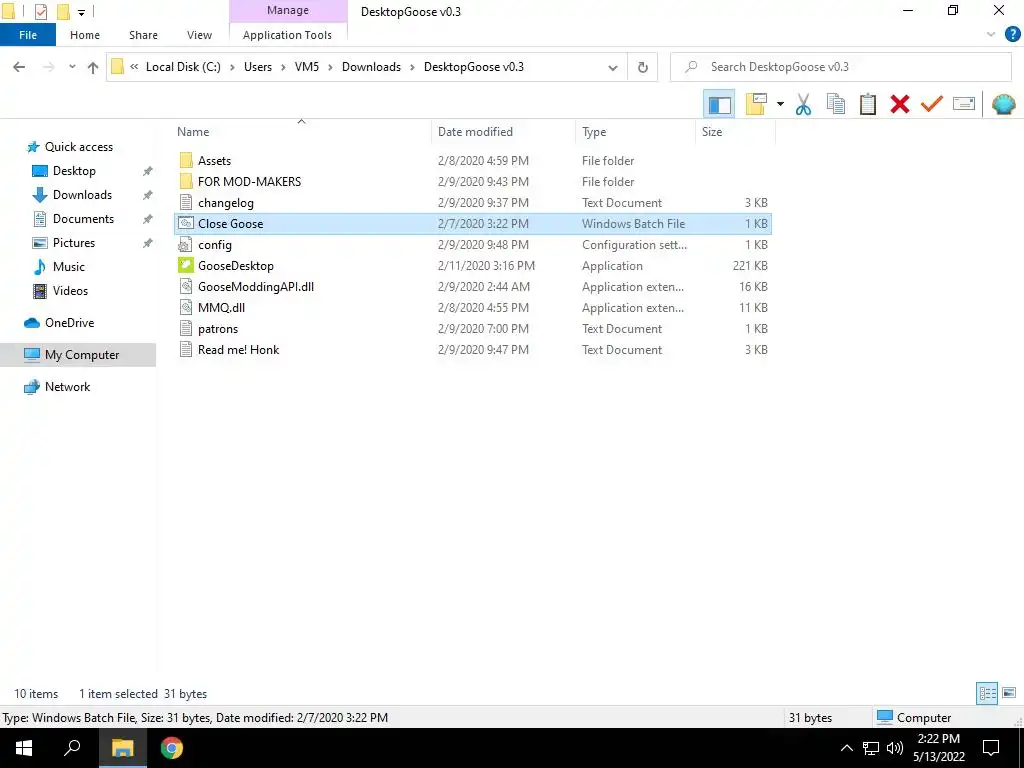The width and height of the screenshot is (1024, 768).
Task: Open Windows Start menu
Action: point(24,748)
